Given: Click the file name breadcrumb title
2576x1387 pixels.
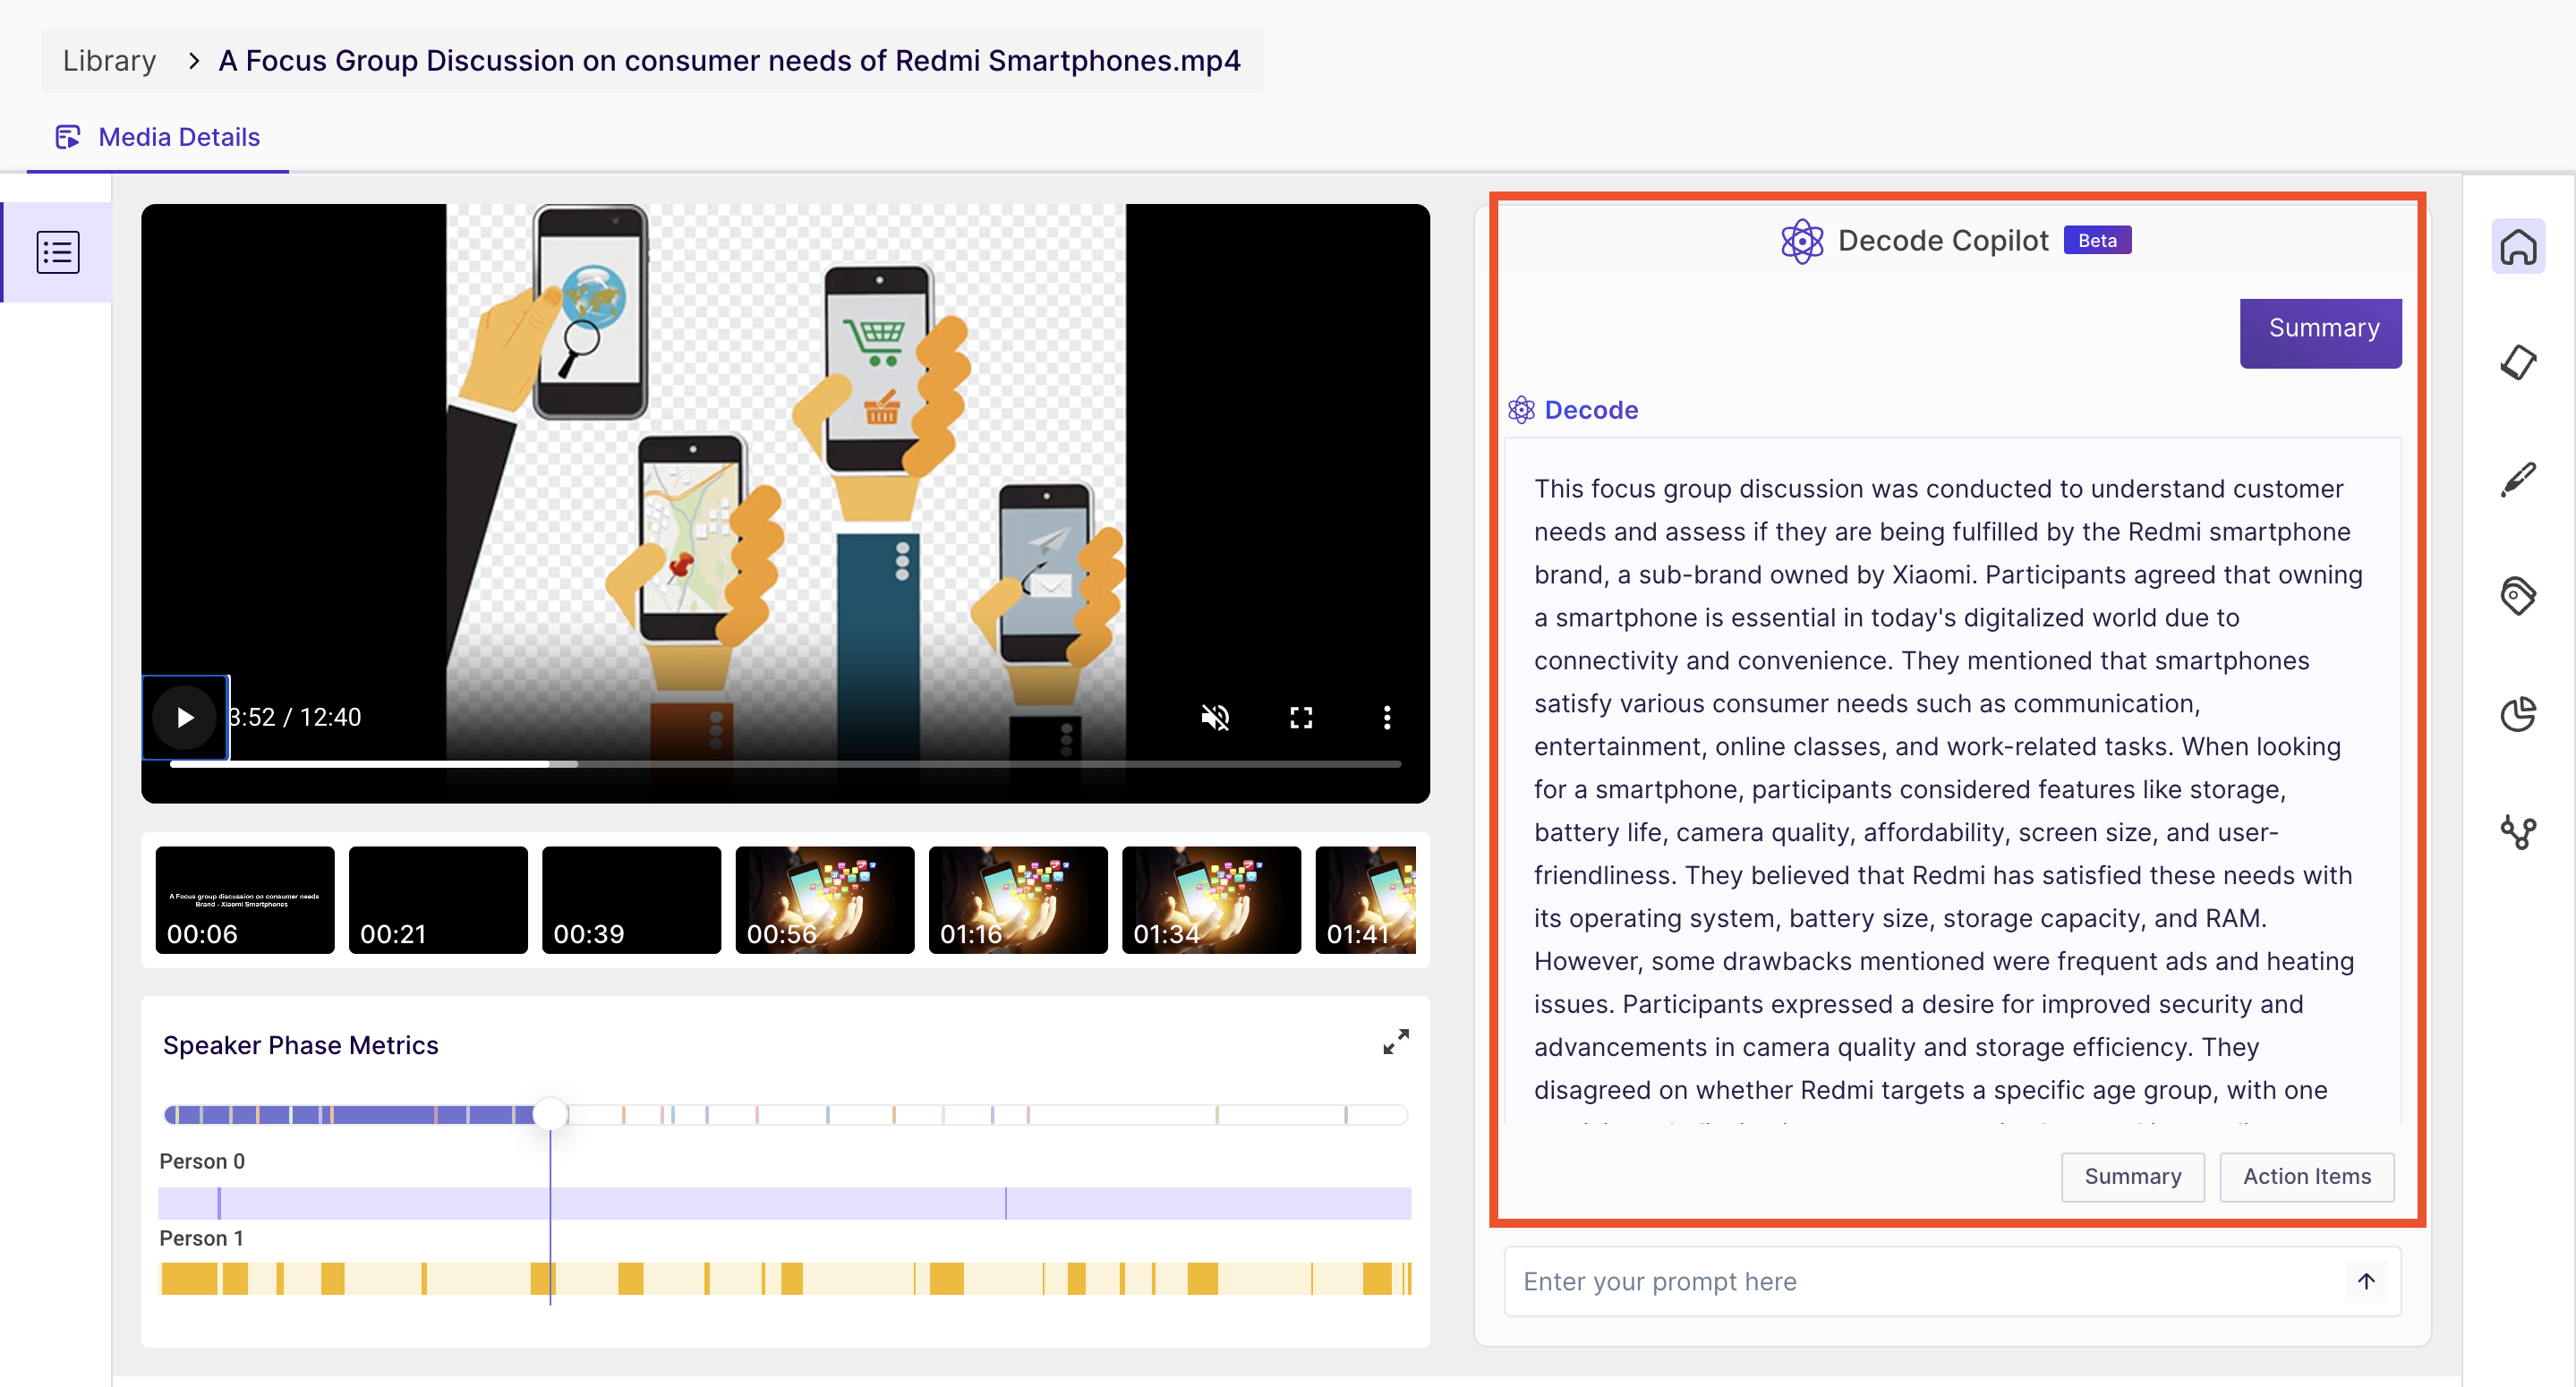Looking at the screenshot, I should click(729, 61).
